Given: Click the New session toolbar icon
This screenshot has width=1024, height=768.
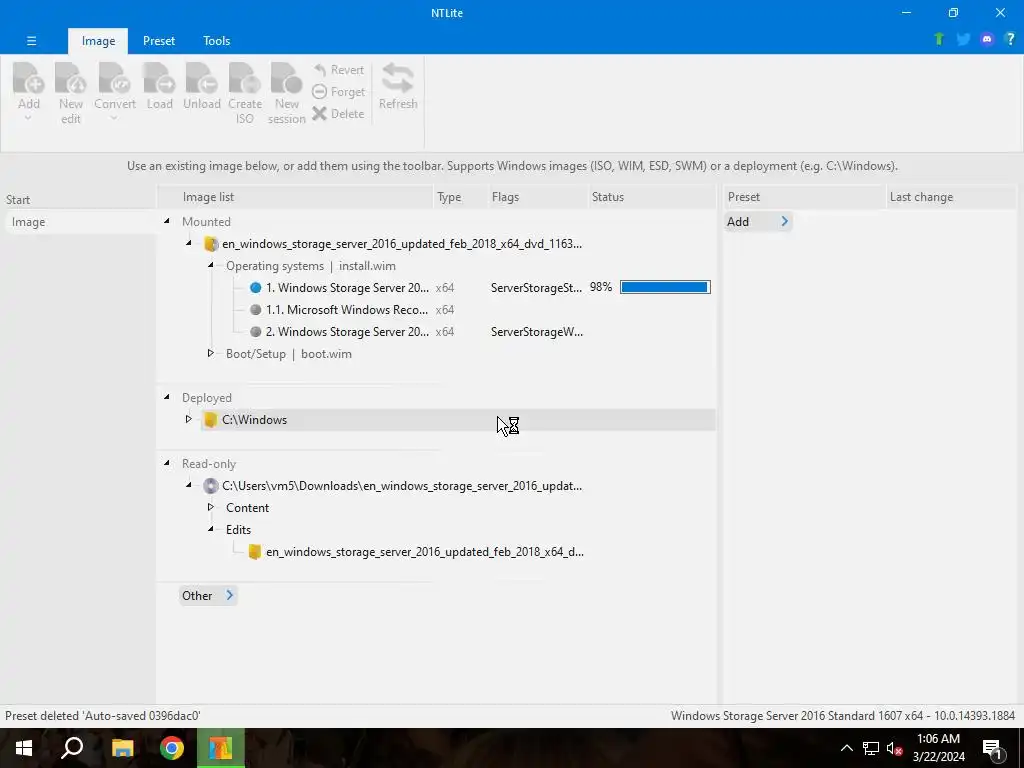Looking at the screenshot, I should tap(286, 78).
